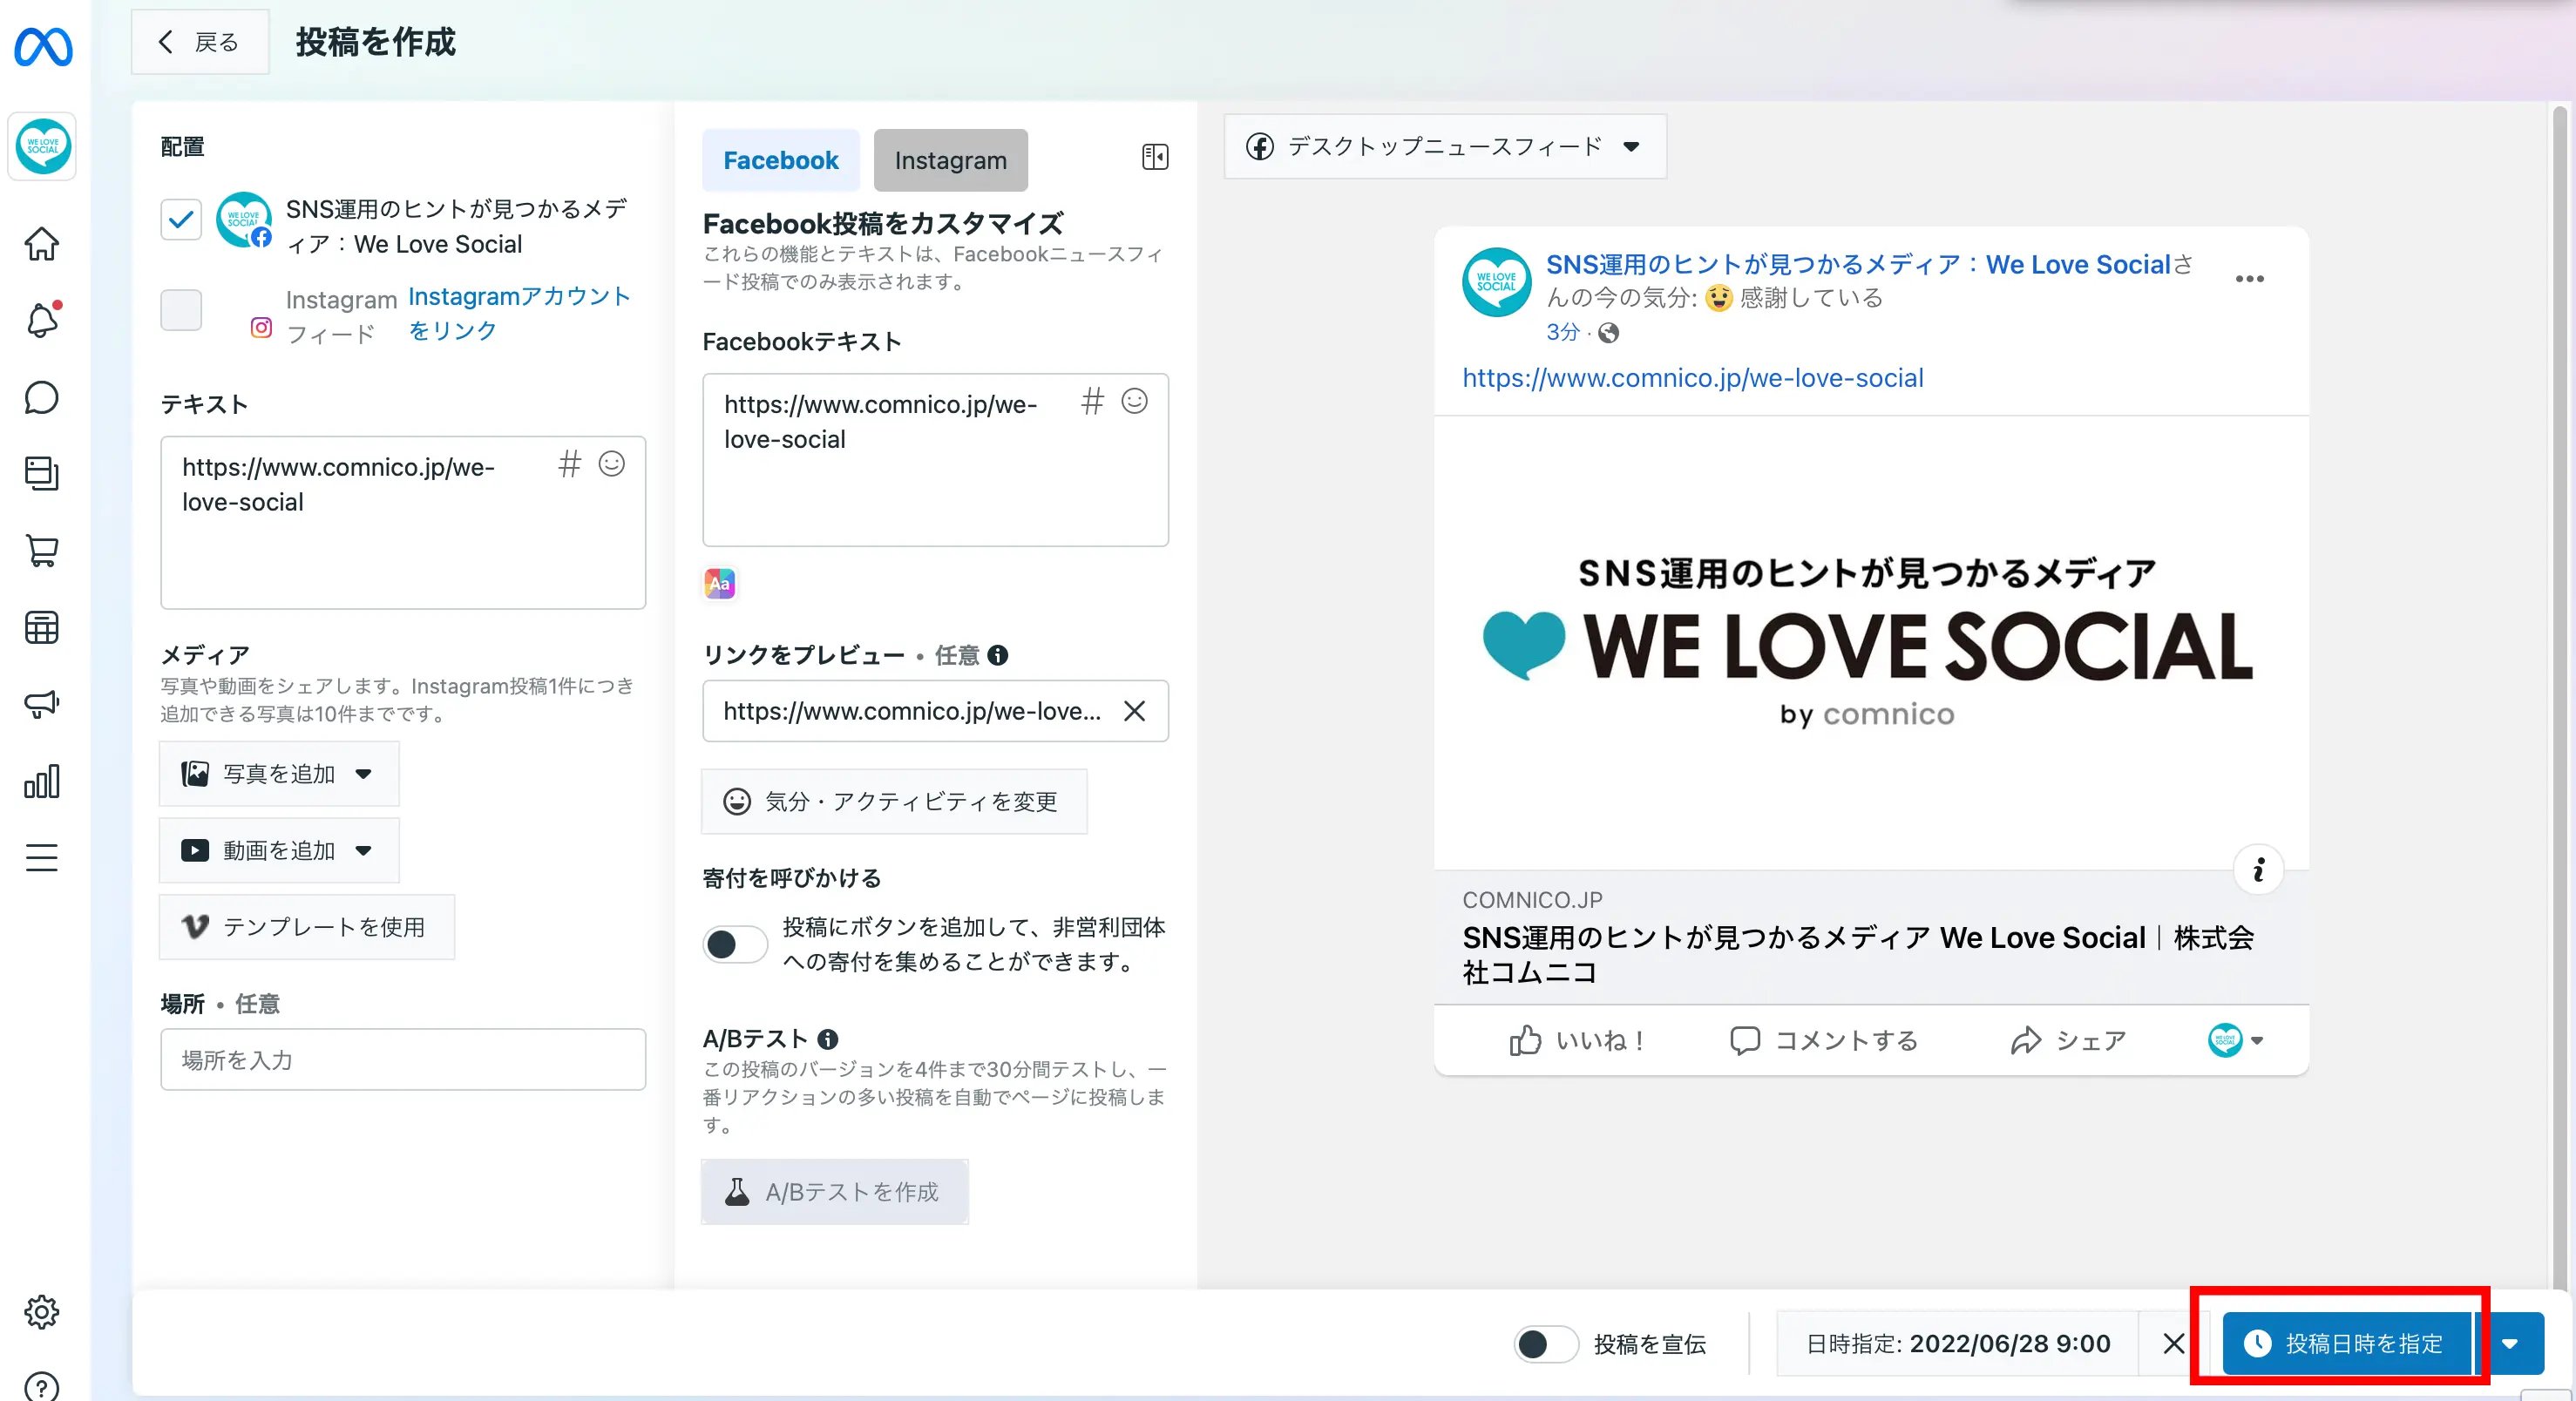Expand the add photo dropdown
2576x1401 pixels.
279,773
